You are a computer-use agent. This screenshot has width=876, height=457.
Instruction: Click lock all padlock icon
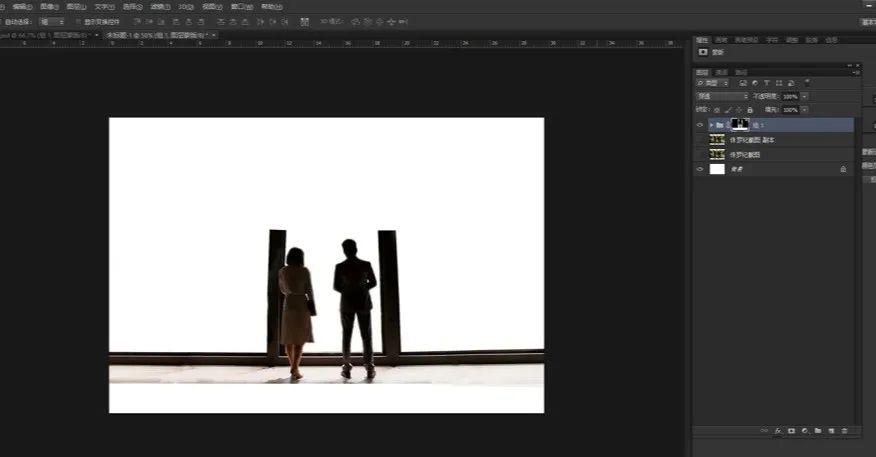[750, 110]
